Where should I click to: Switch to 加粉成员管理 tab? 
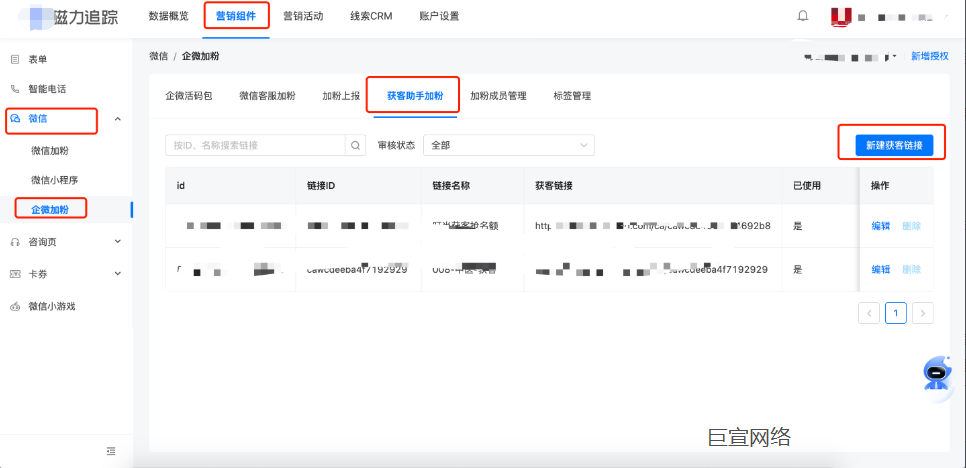(x=498, y=95)
